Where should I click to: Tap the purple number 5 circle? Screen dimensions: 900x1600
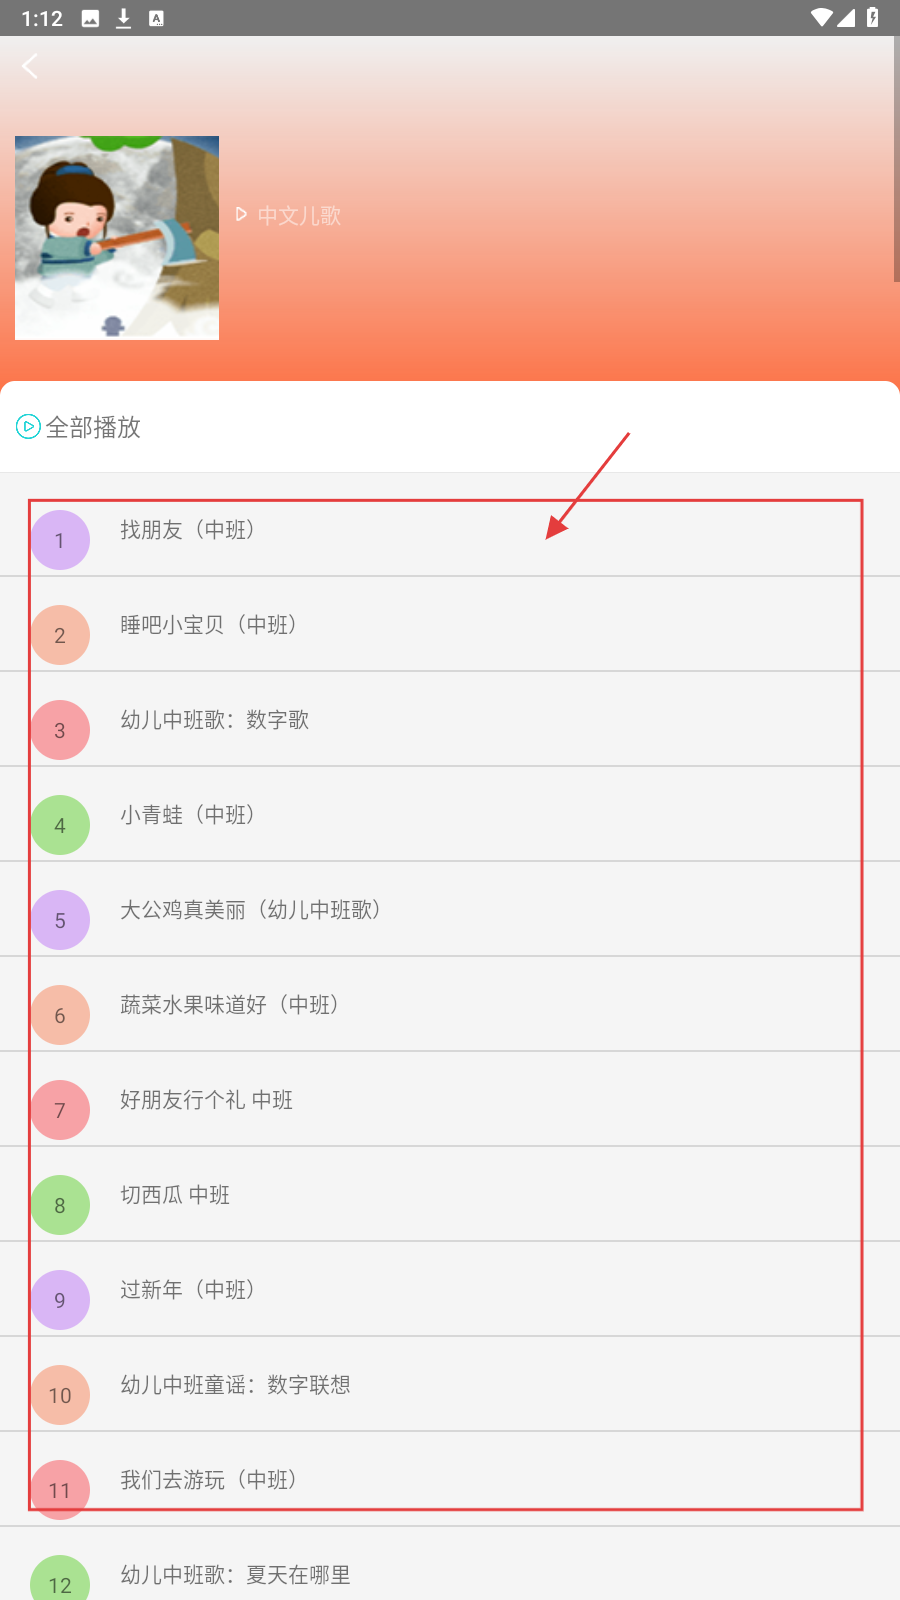tap(60, 920)
